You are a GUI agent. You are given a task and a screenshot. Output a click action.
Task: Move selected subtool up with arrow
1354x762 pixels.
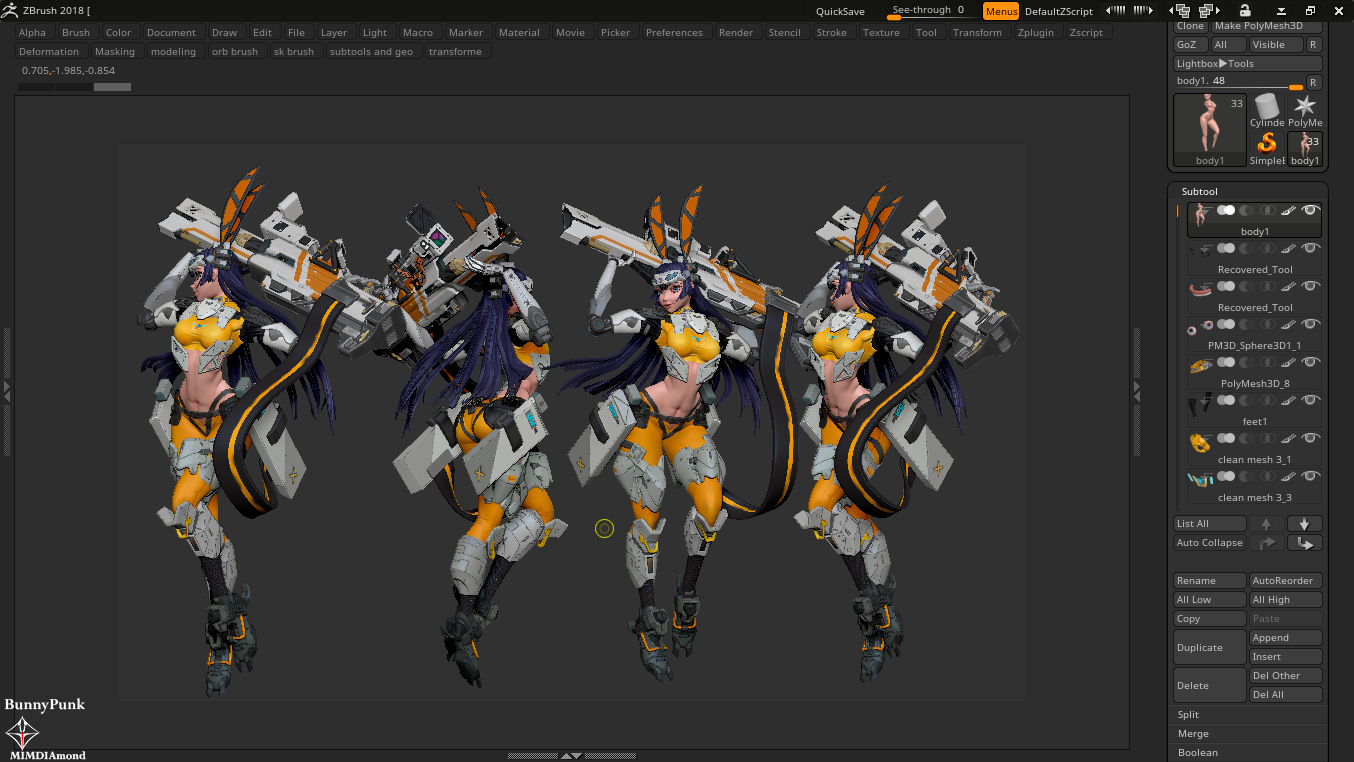(x=1266, y=524)
